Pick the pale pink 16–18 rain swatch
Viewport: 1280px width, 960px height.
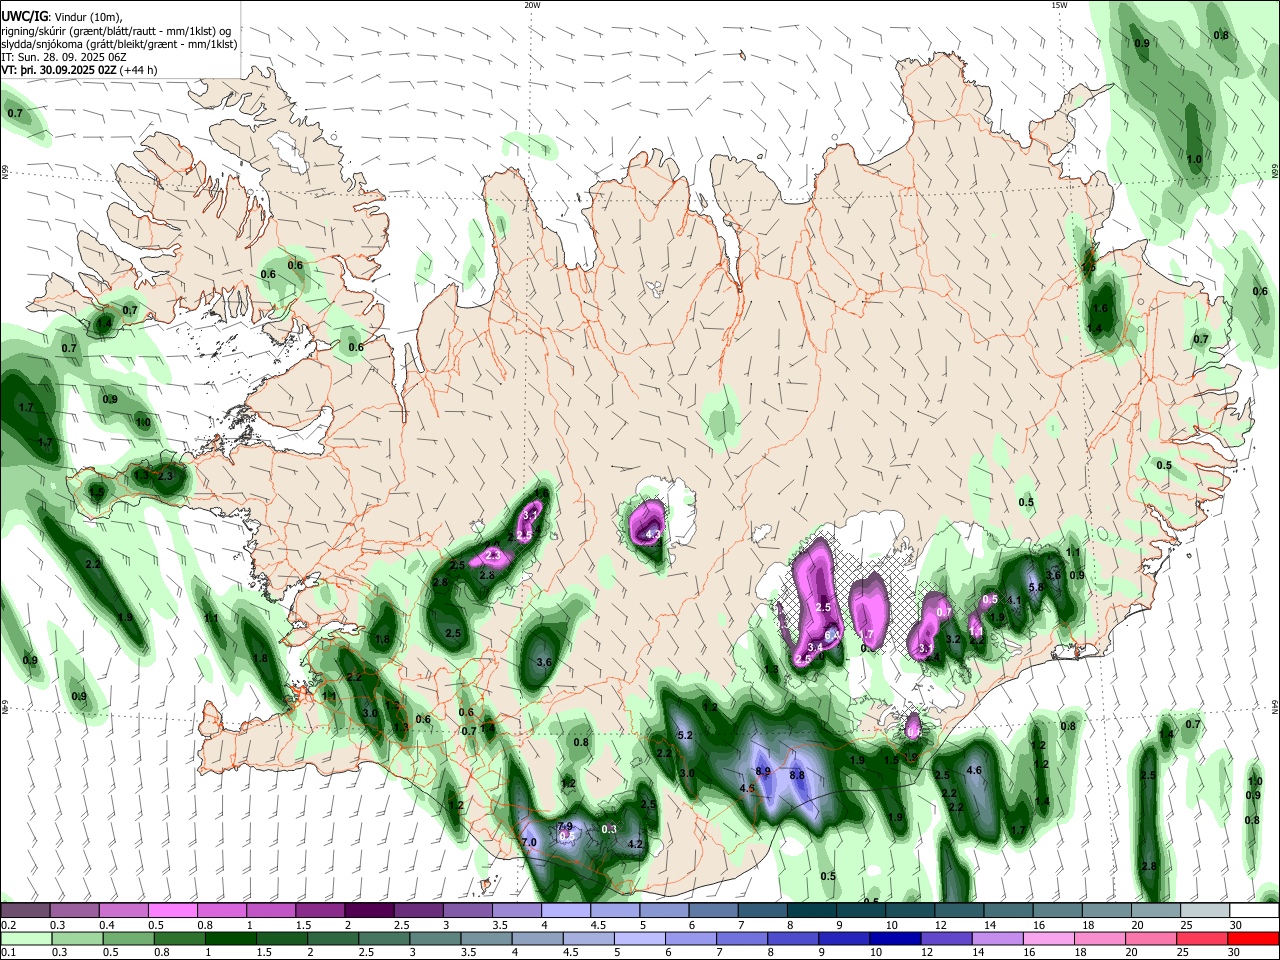[1048, 939]
